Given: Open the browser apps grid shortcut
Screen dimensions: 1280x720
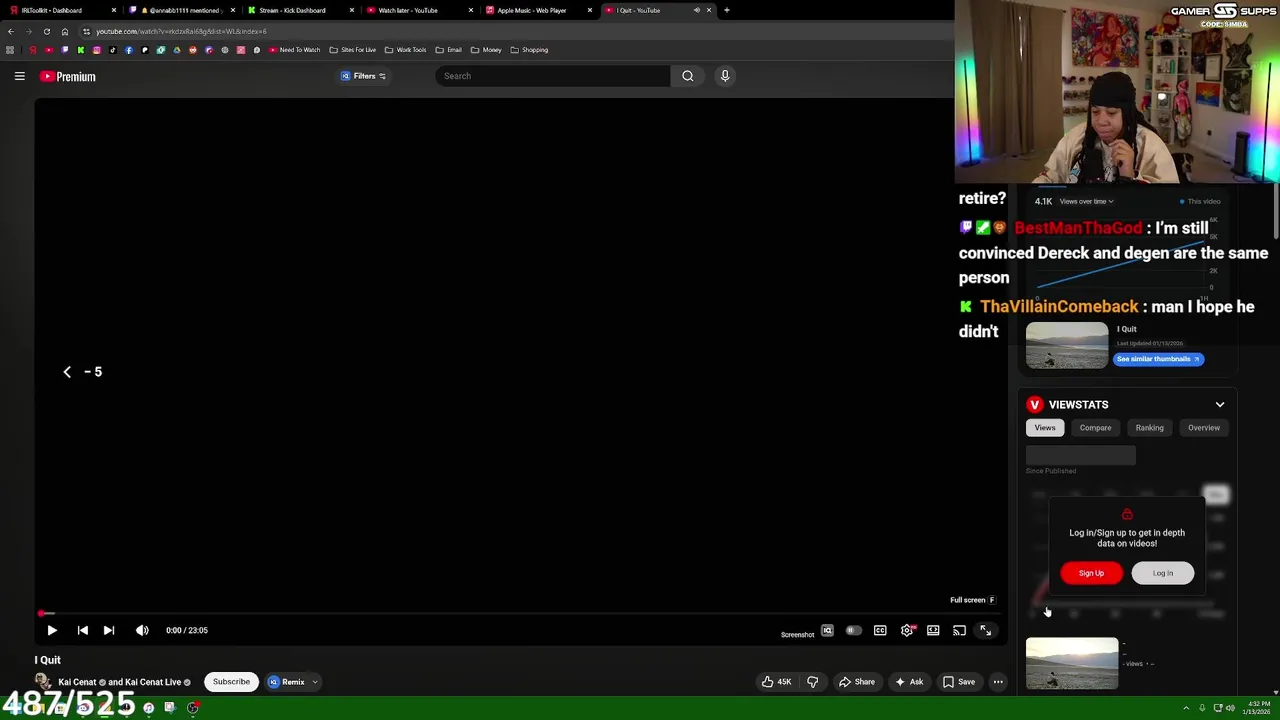Looking at the screenshot, I should tap(10, 50).
